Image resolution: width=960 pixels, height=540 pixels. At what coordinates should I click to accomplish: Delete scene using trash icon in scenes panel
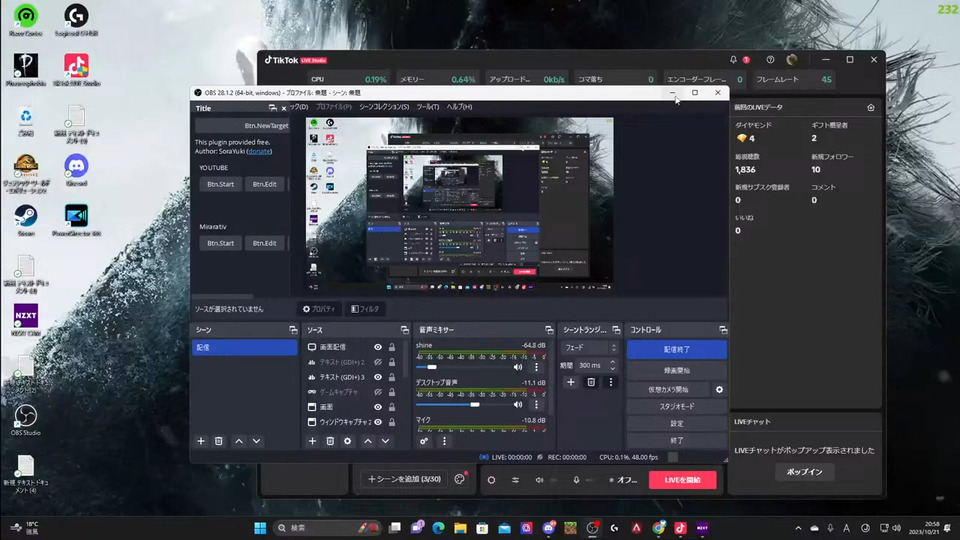click(219, 441)
